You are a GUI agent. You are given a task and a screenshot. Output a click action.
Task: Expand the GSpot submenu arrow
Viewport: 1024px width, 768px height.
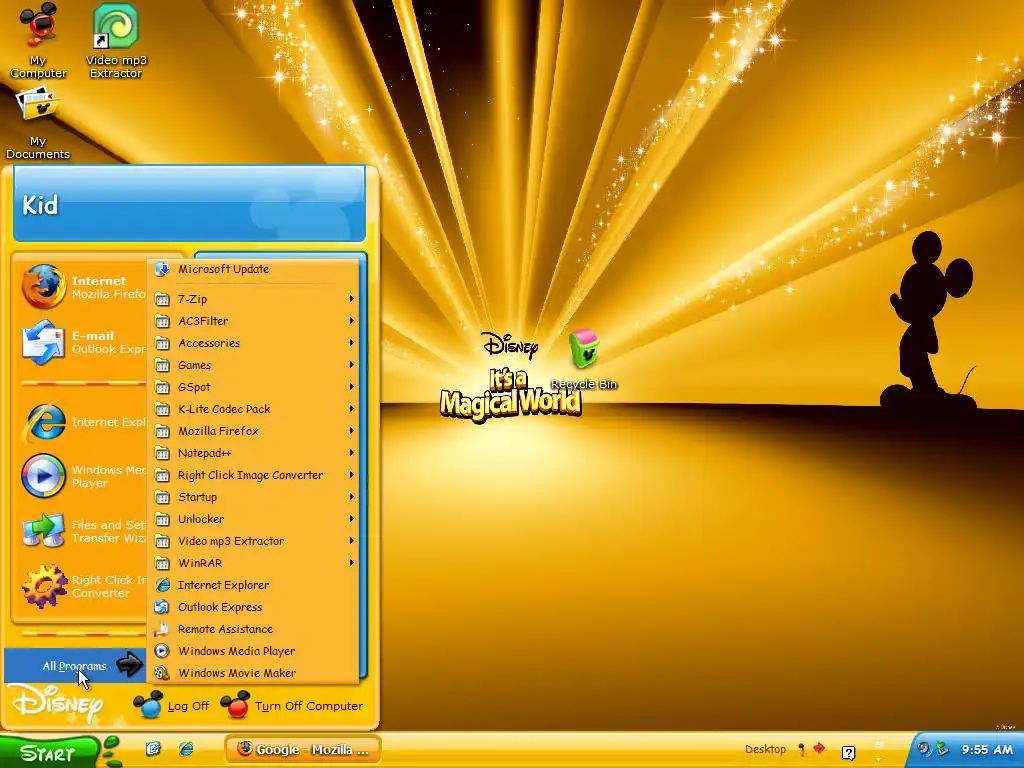(351, 387)
